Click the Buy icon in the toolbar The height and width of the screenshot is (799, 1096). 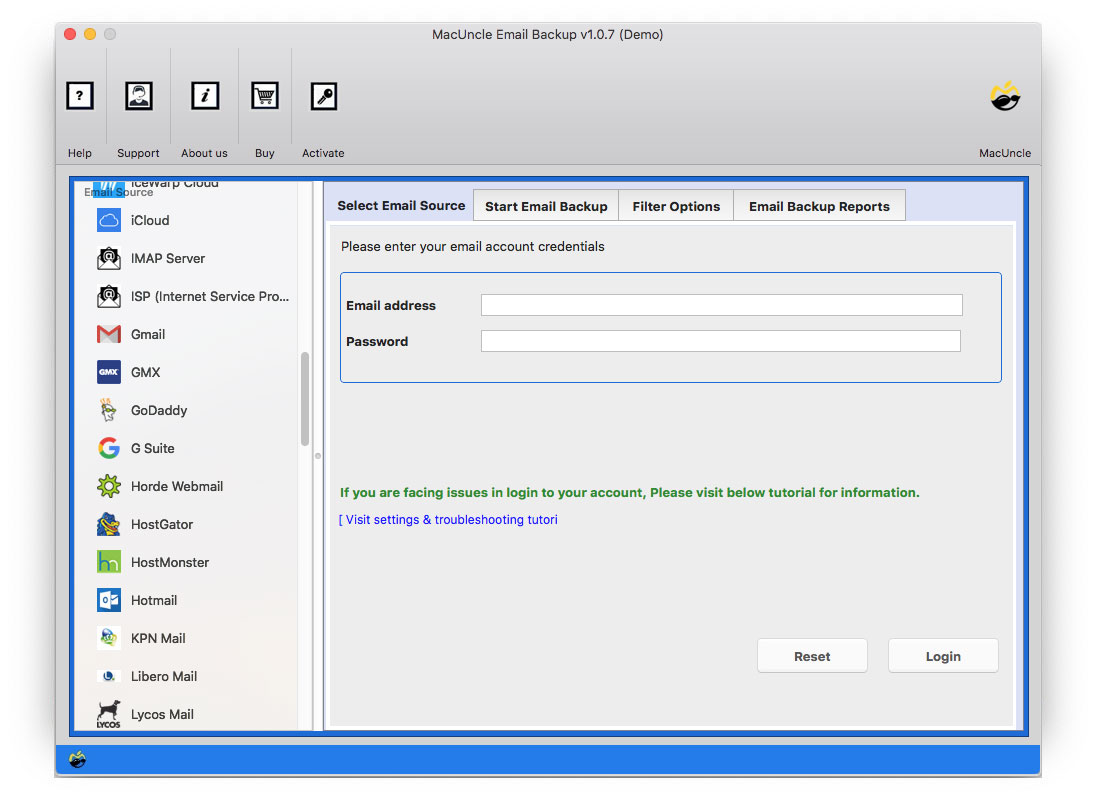click(x=264, y=110)
